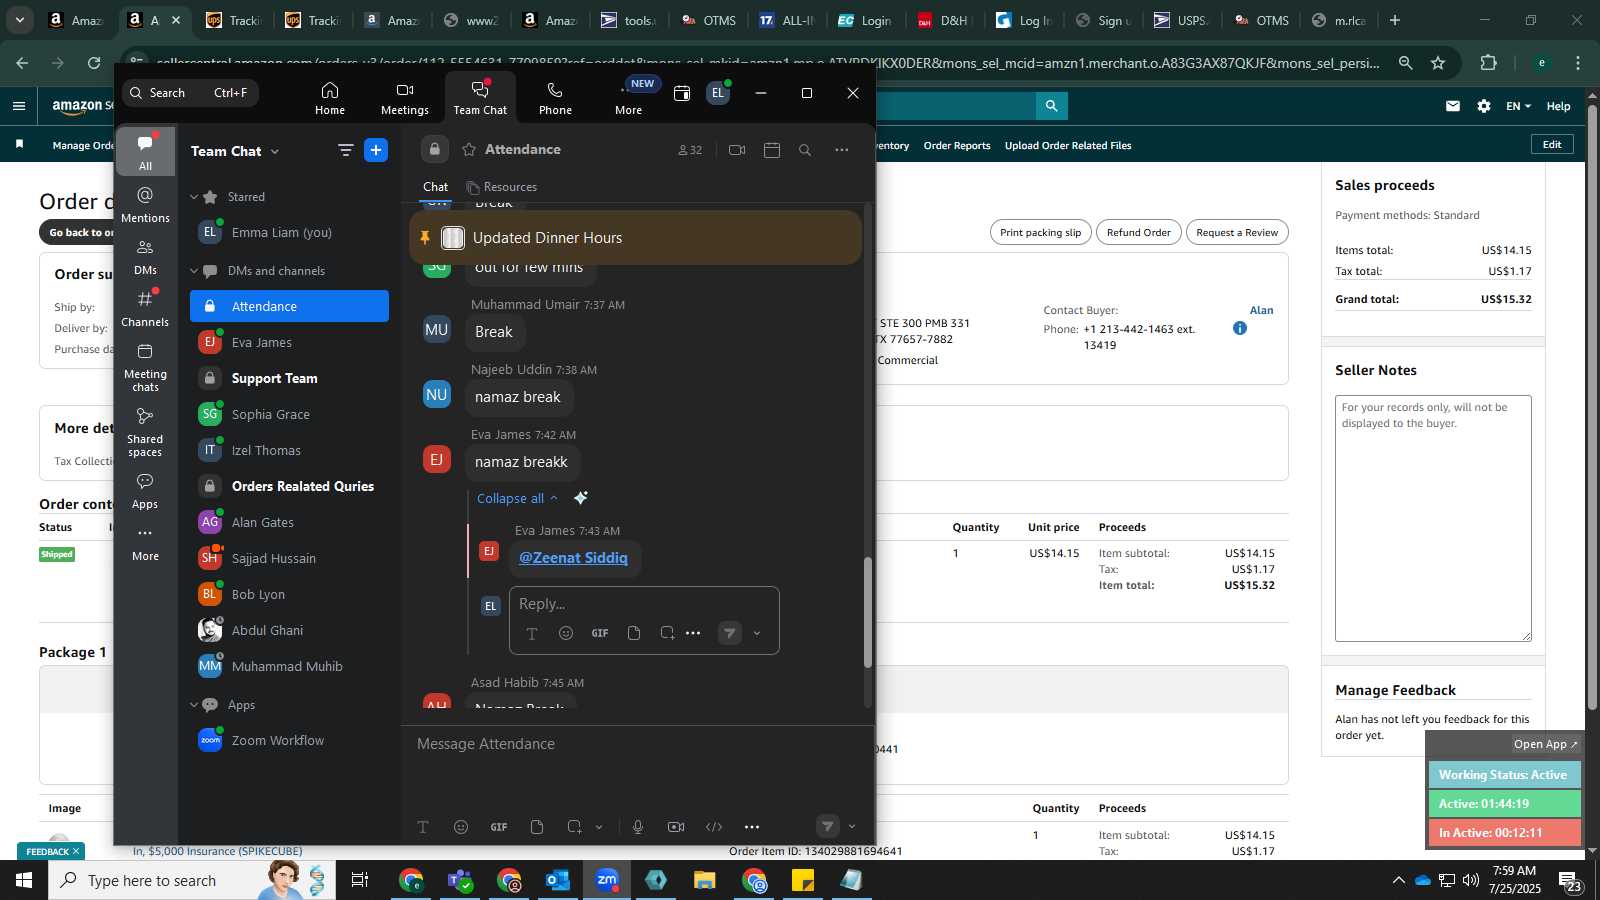Click the Updated Dinner Hours pinned message
This screenshot has height=900, width=1600.
(x=635, y=238)
